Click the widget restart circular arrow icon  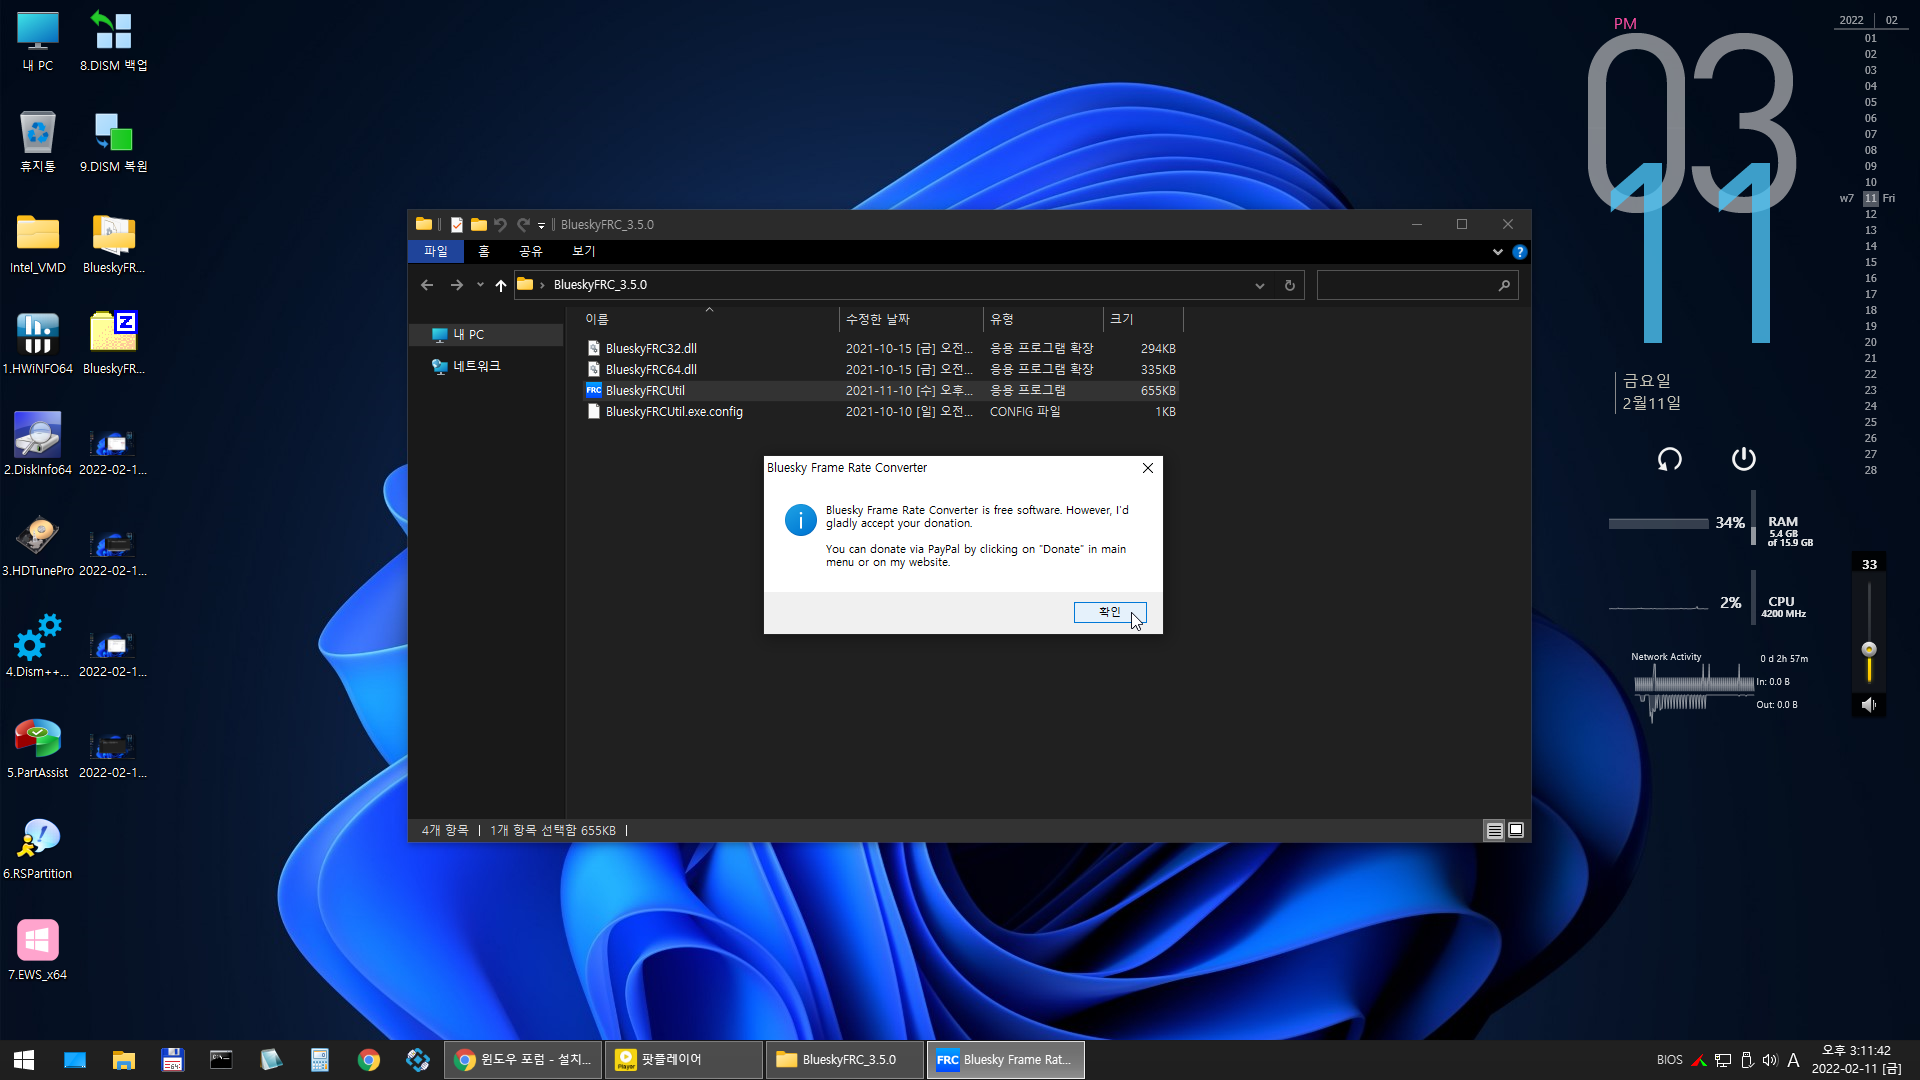(1669, 459)
